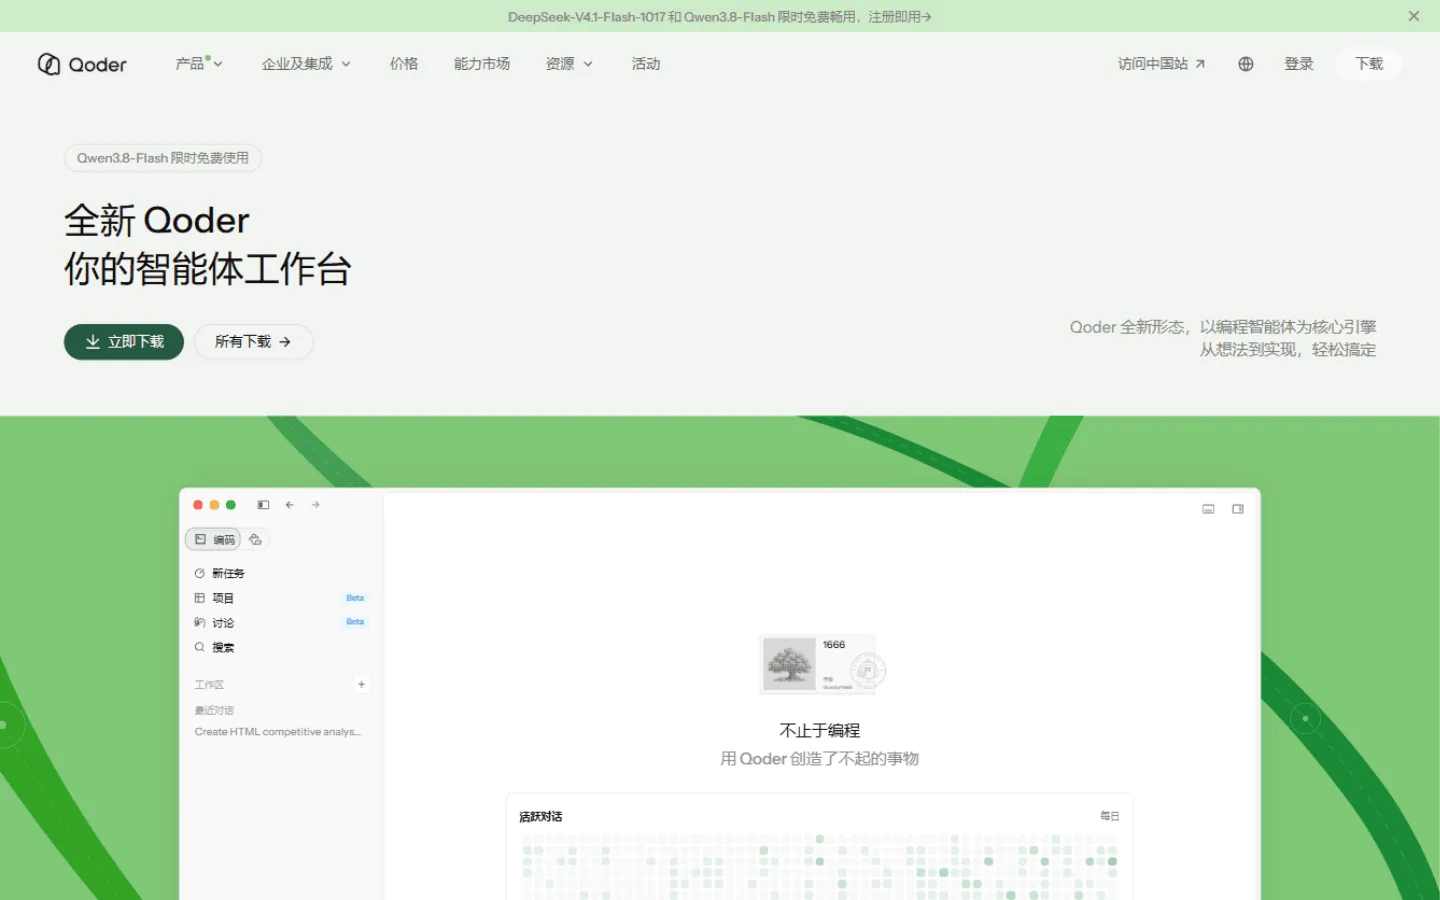Add a workspace with the 工作区 plus icon

[361, 685]
